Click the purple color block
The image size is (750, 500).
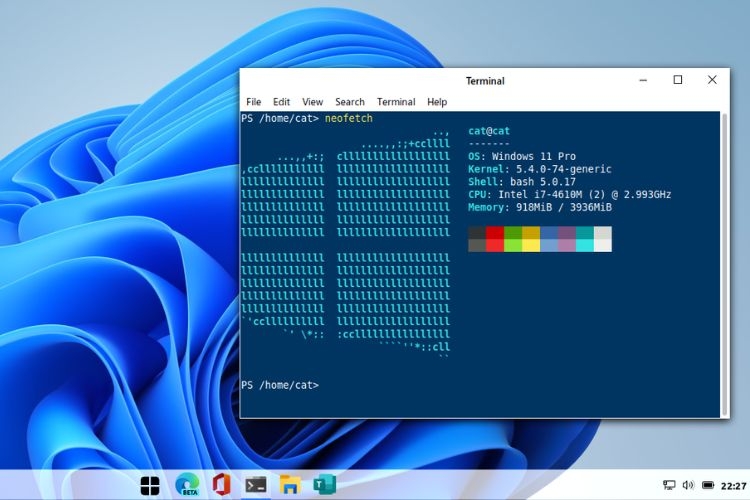[x=567, y=245]
